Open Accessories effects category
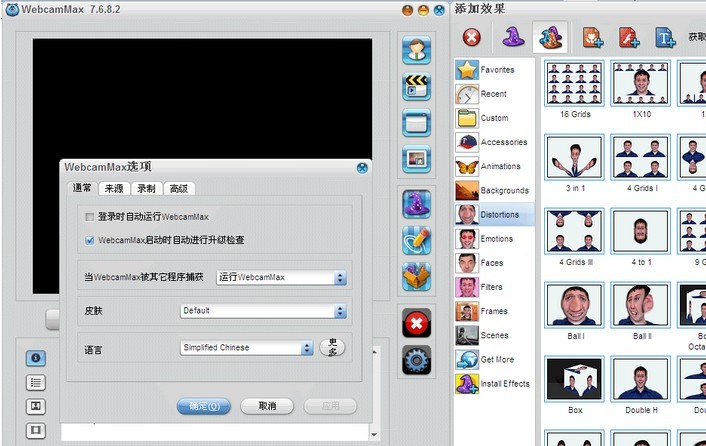Screen dimensions: 706x446 click(x=494, y=142)
